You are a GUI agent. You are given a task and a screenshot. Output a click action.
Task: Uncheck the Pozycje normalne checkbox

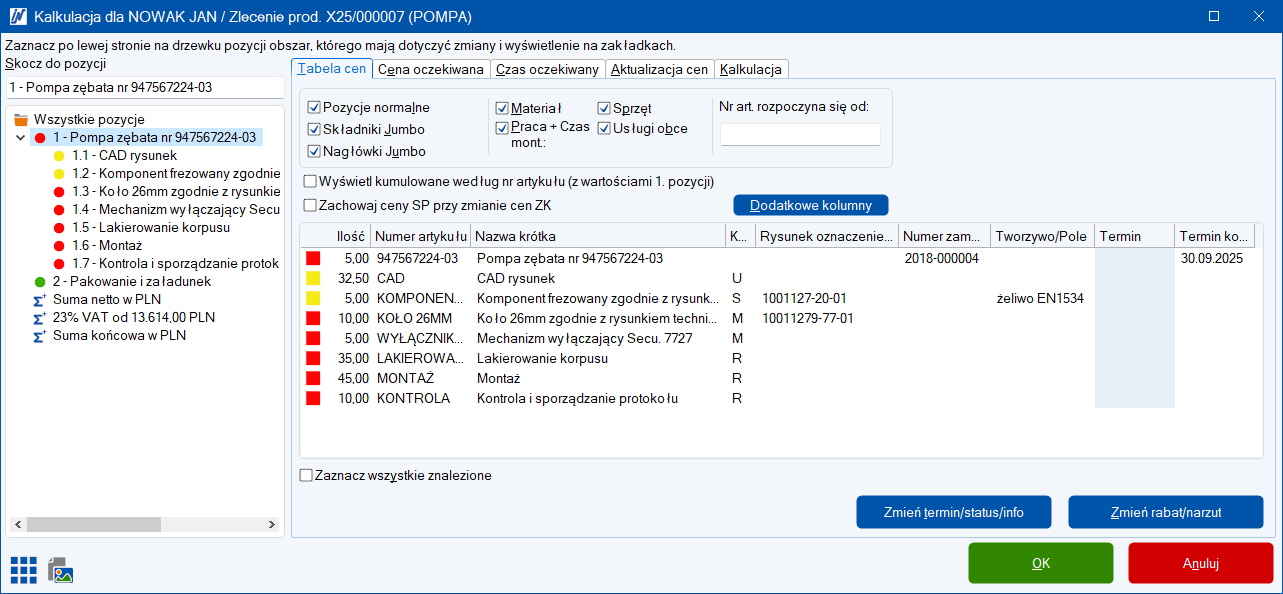point(314,107)
